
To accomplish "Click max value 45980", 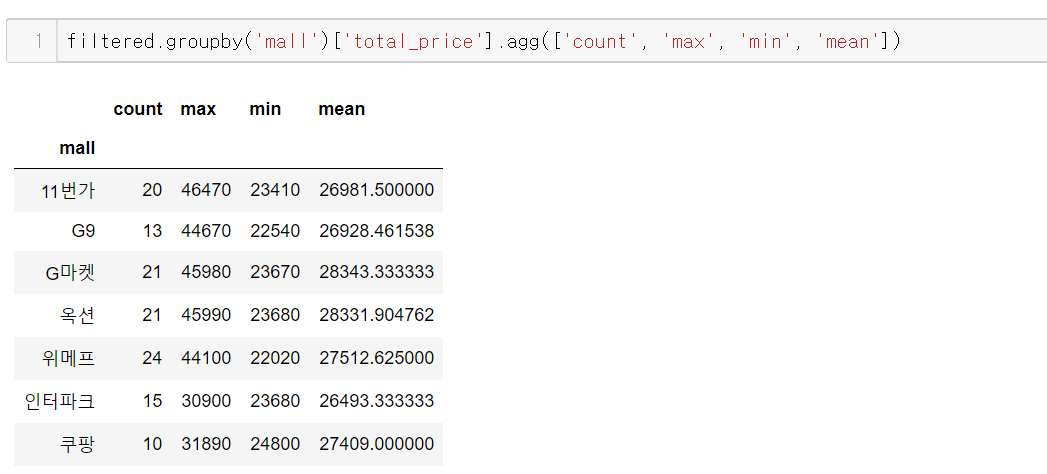I will tap(206, 272).
